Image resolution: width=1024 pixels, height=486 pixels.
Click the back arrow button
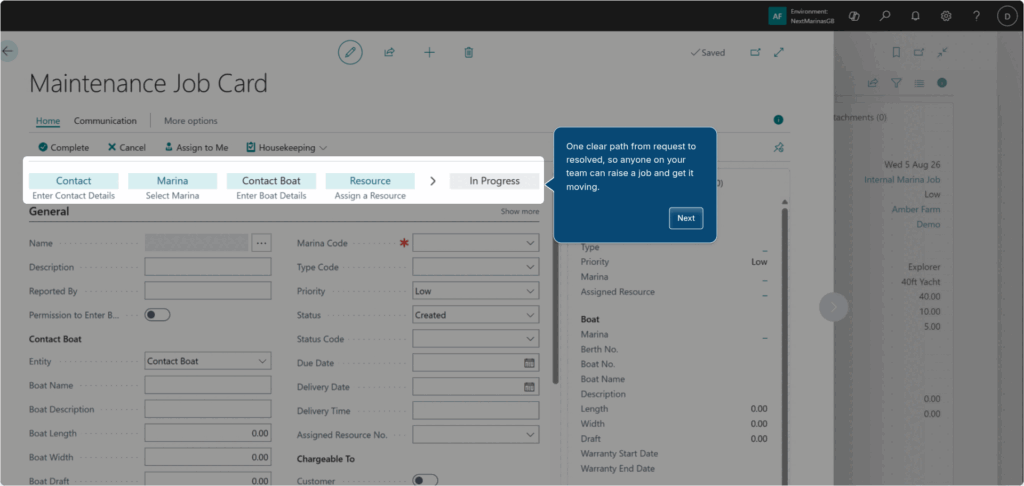point(8,52)
